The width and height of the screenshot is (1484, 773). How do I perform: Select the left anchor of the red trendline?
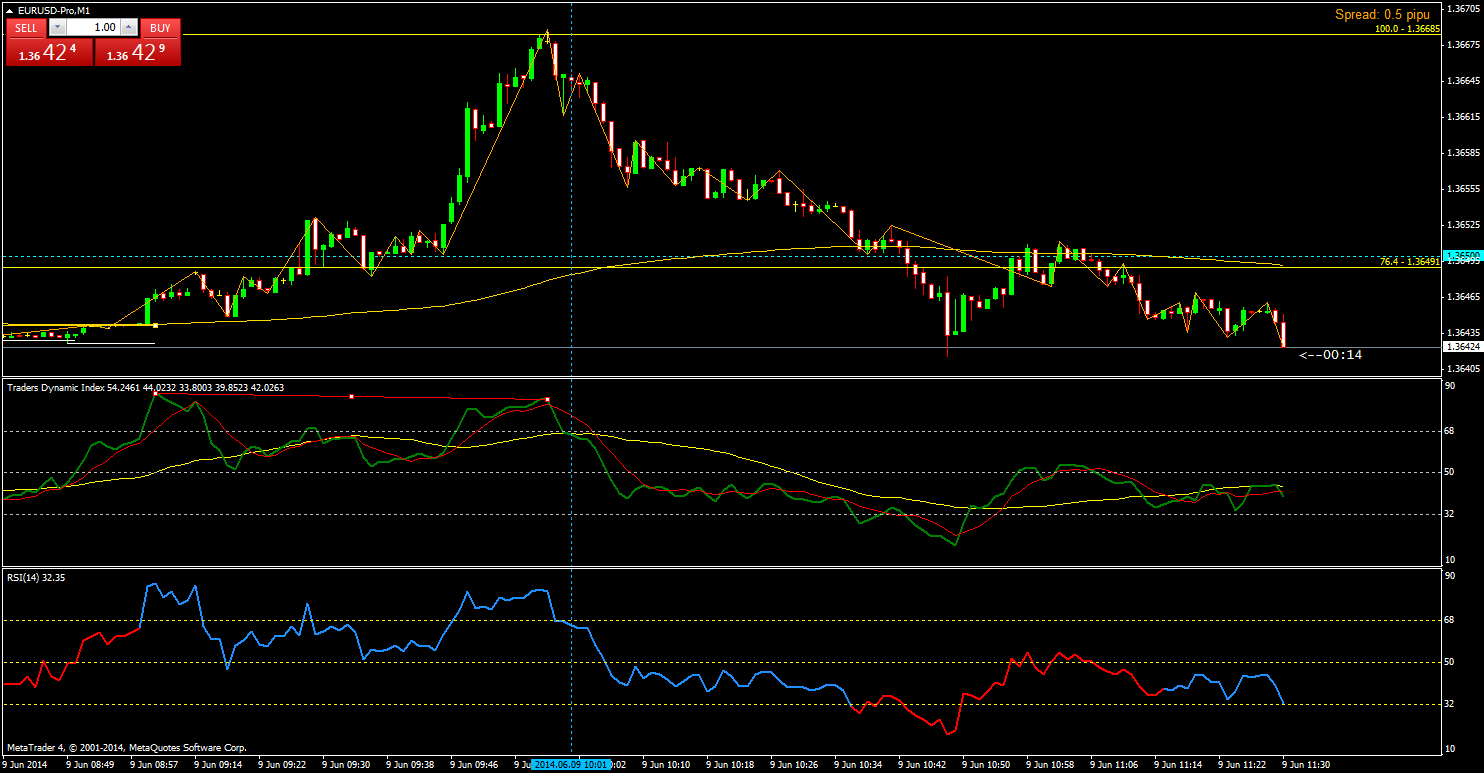(155, 395)
